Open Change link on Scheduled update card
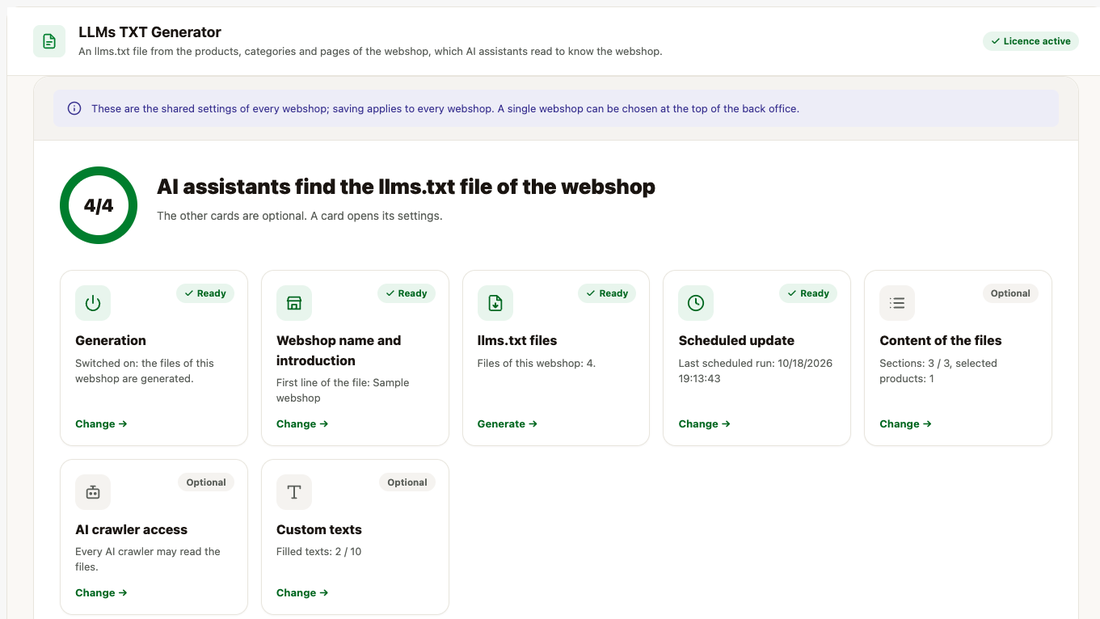1100x619 pixels. (x=704, y=424)
